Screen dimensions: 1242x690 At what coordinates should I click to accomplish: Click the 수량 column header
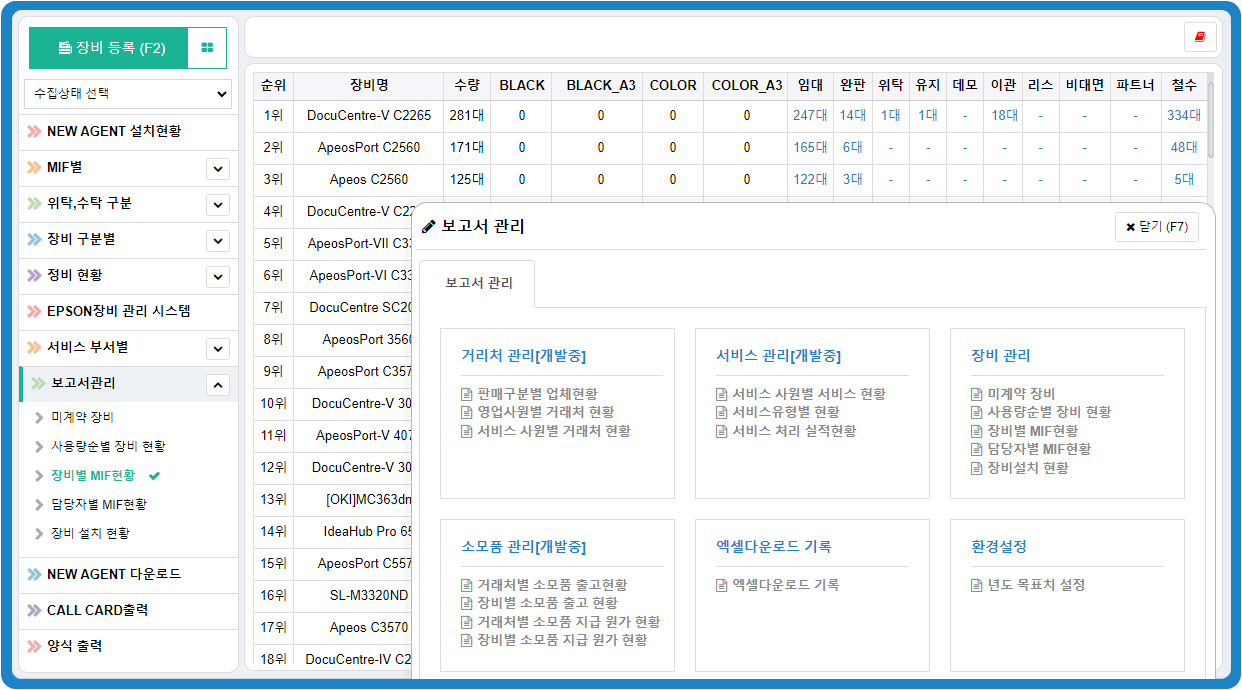(x=467, y=85)
